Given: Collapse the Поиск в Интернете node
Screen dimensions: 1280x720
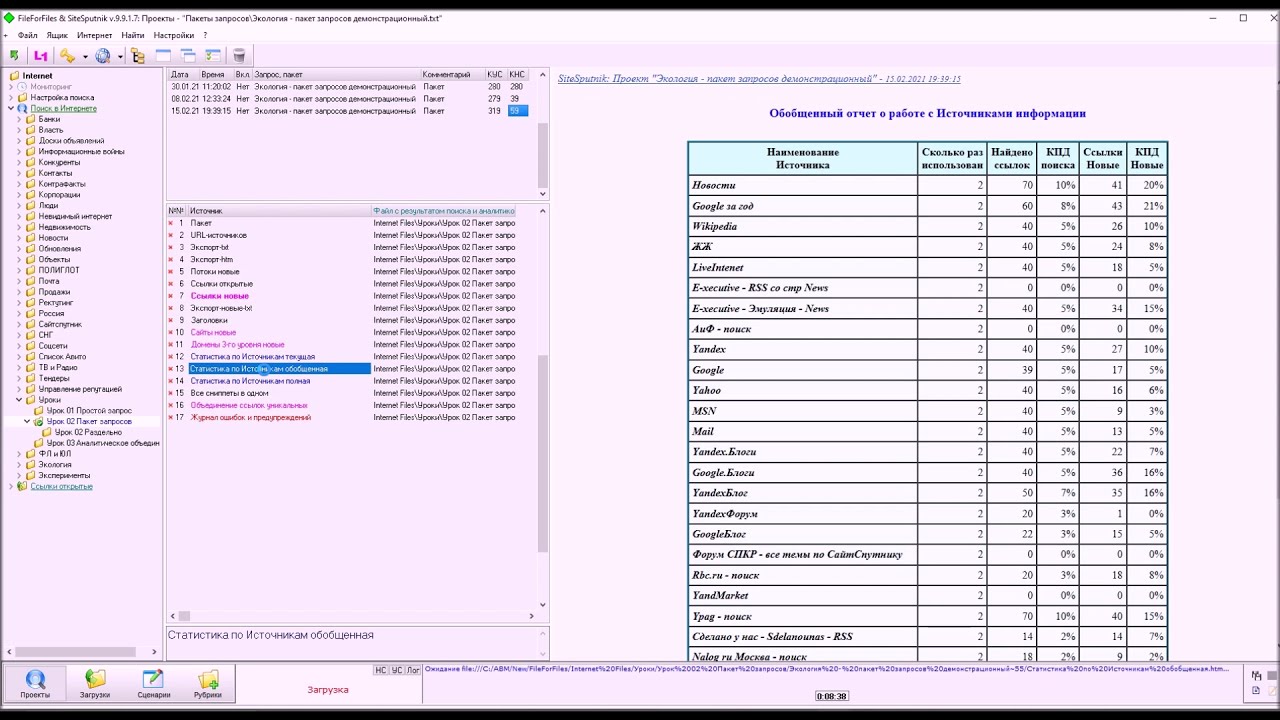Looking at the screenshot, I should coord(11,108).
